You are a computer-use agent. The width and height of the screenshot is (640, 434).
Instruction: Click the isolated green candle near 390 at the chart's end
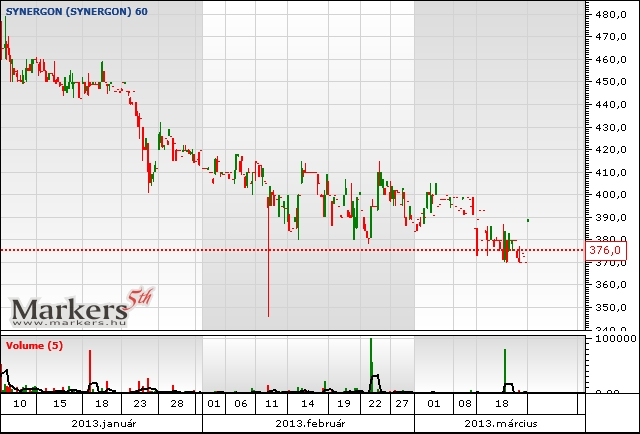click(x=528, y=220)
